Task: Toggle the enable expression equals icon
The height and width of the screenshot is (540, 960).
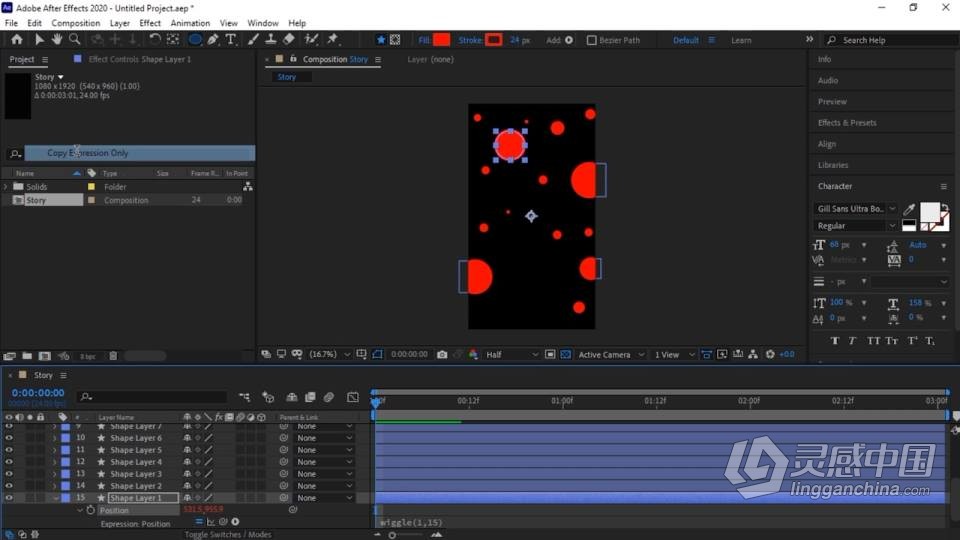Action: pos(199,522)
